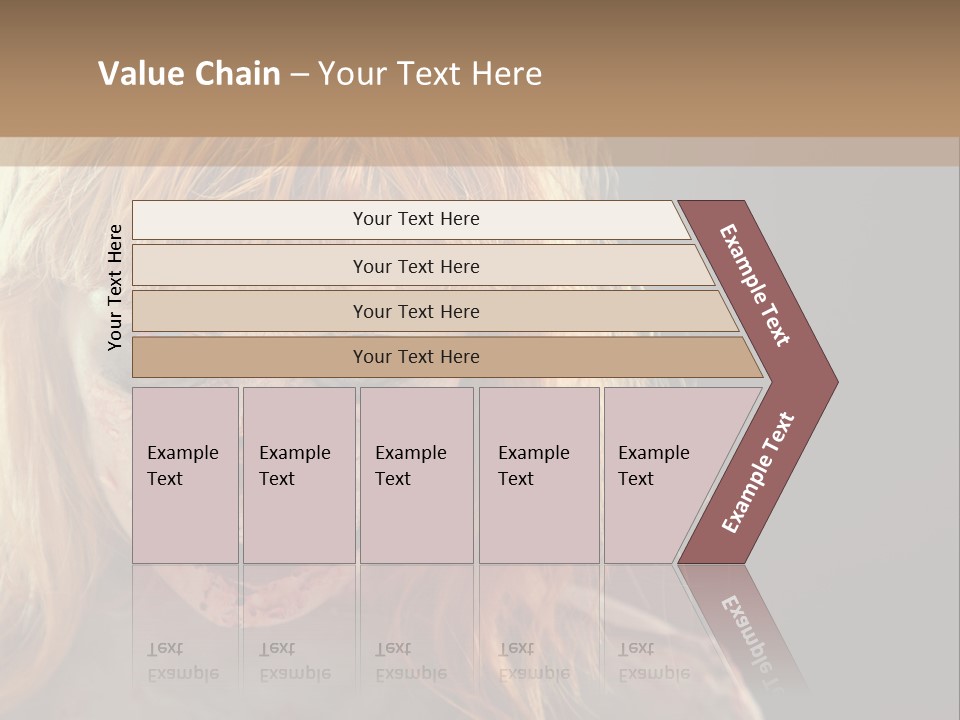Select the fourth 'Example Text' column box

point(539,475)
